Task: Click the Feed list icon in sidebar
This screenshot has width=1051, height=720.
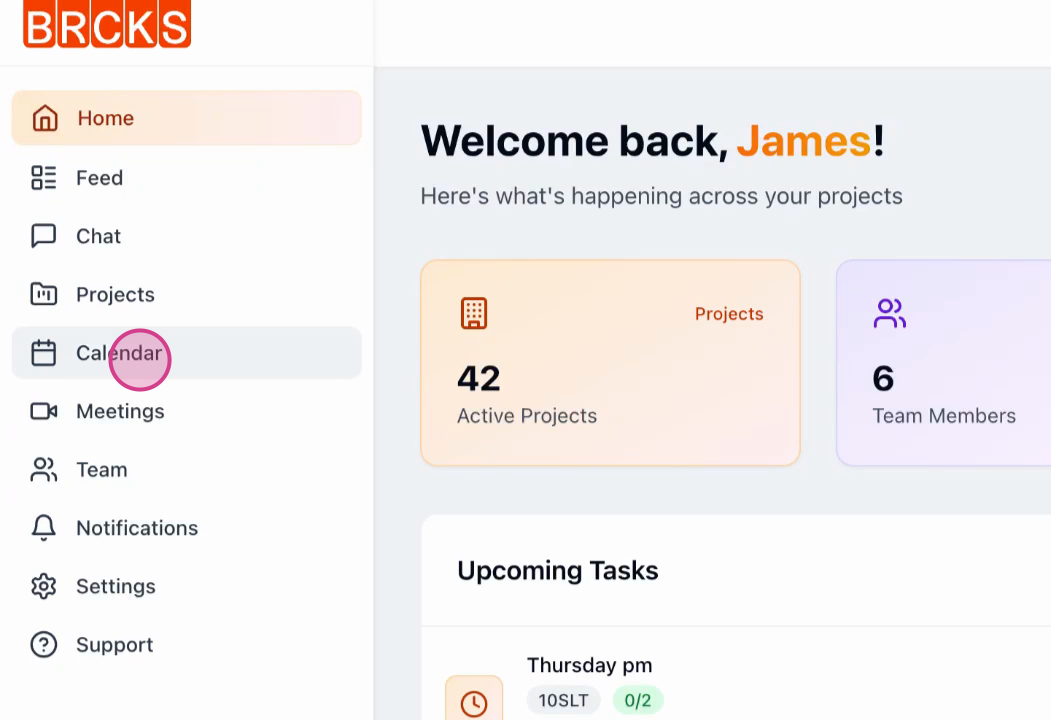Action: pyautogui.click(x=44, y=178)
